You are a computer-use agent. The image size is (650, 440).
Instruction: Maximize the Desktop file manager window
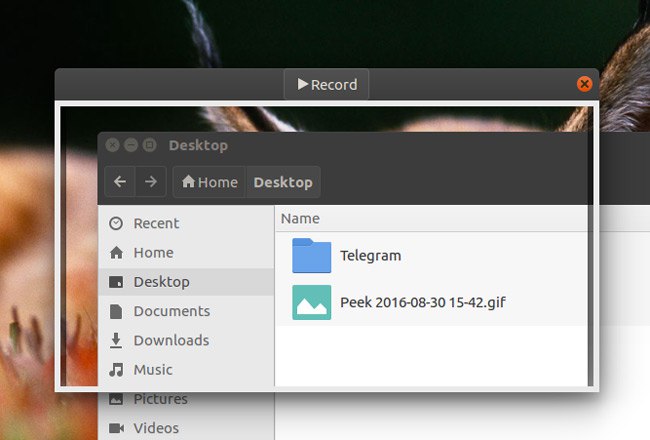[x=150, y=145]
